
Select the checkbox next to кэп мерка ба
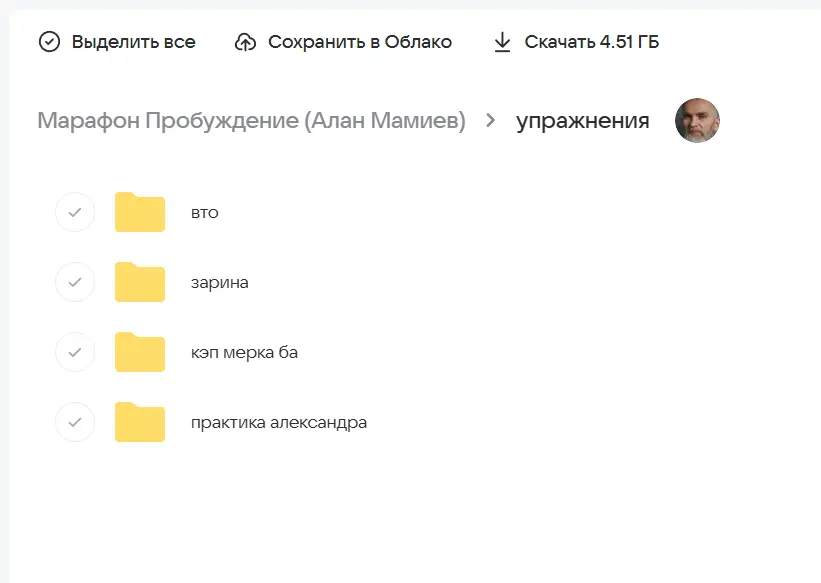point(74,352)
